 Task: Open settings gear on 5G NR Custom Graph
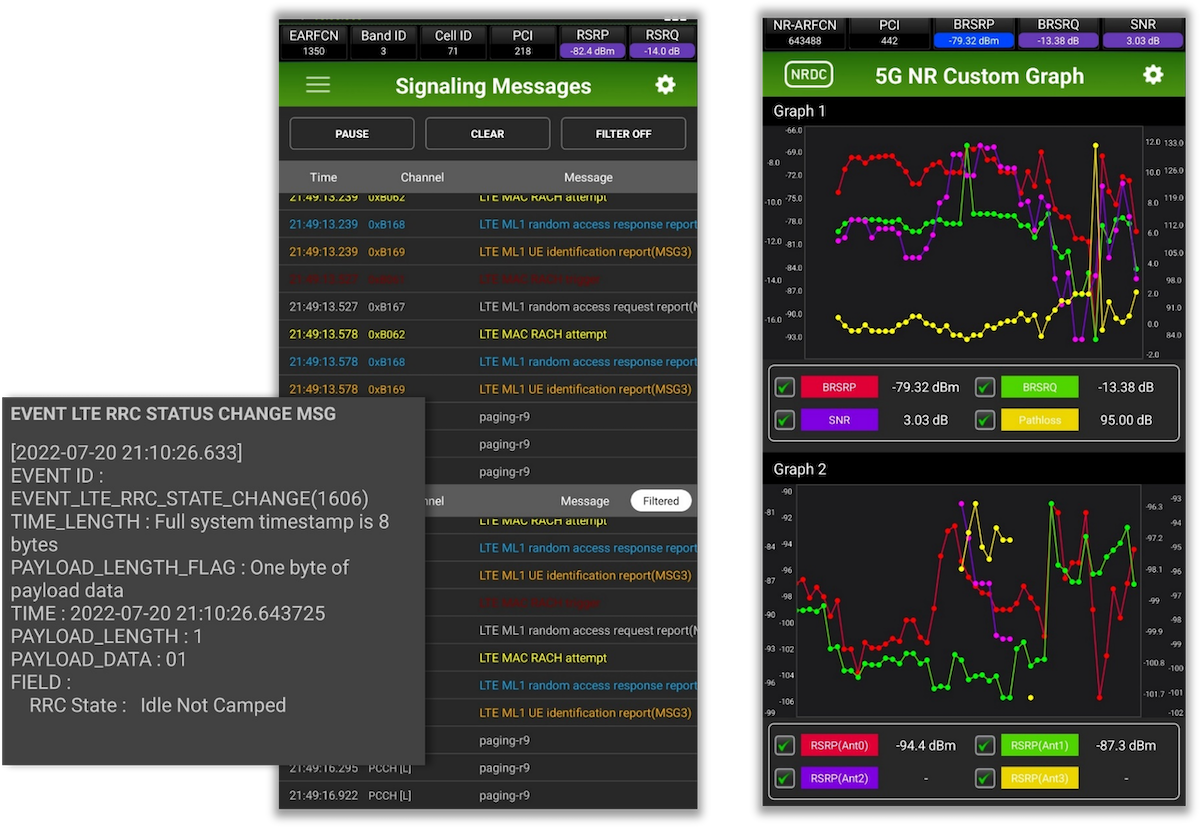1153,75
